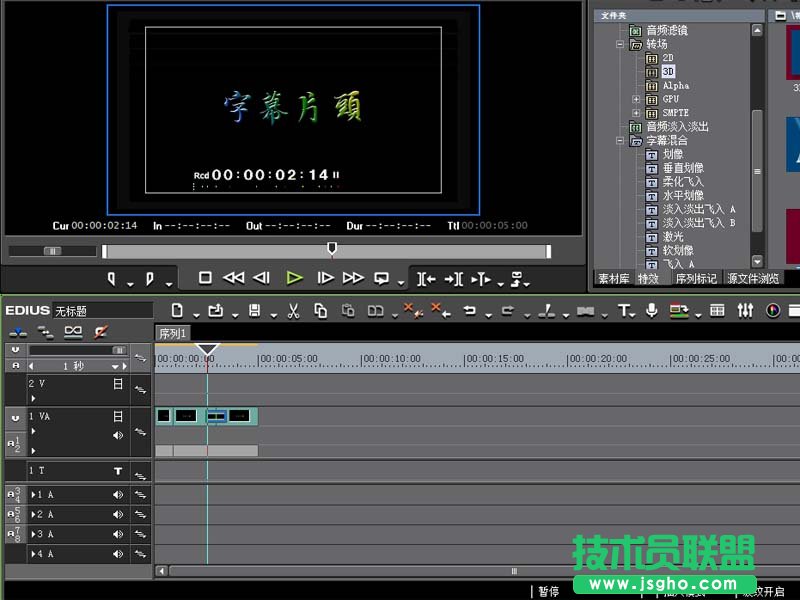Expand the GPU transitions folder

635,98
